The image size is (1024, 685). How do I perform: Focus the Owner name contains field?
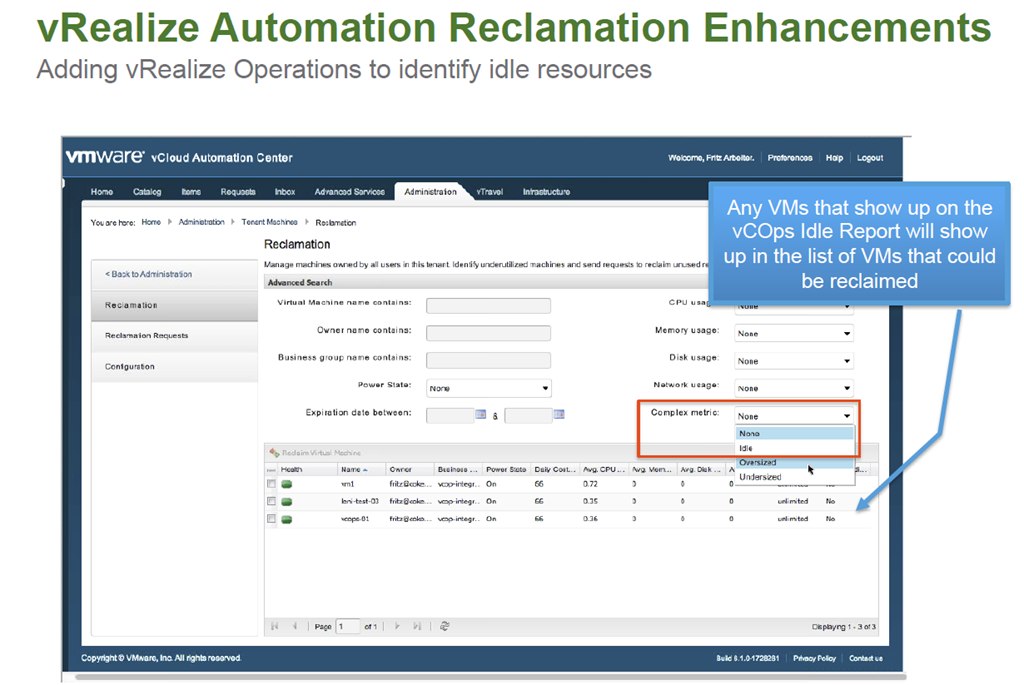click(x=488, y=333)
